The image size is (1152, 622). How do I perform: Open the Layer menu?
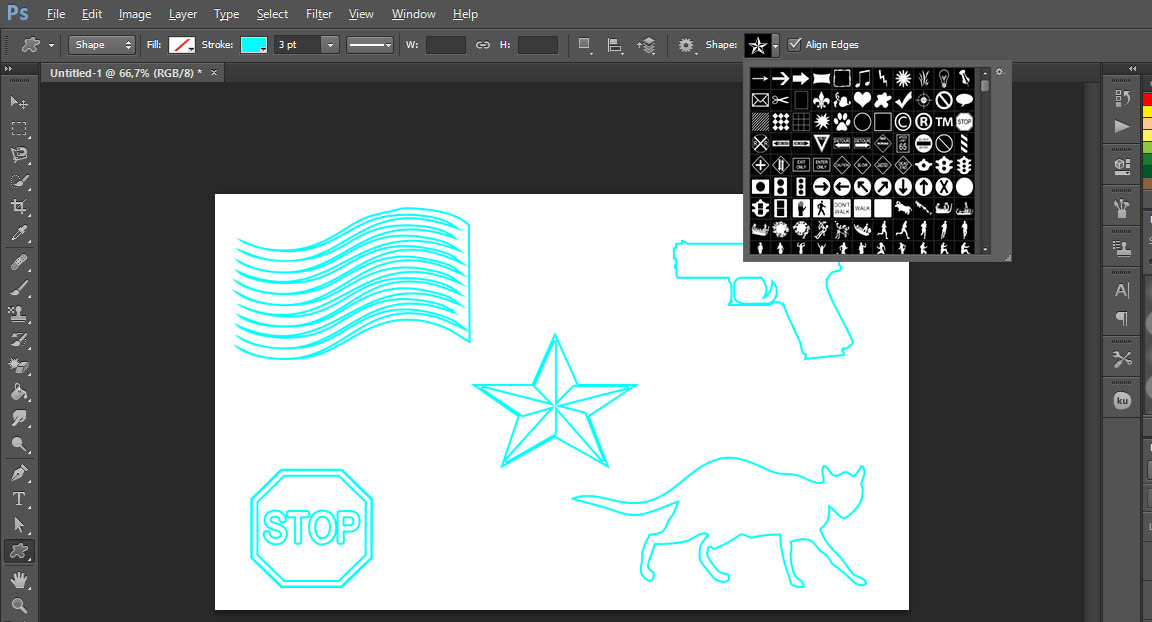tap(183, 14)
